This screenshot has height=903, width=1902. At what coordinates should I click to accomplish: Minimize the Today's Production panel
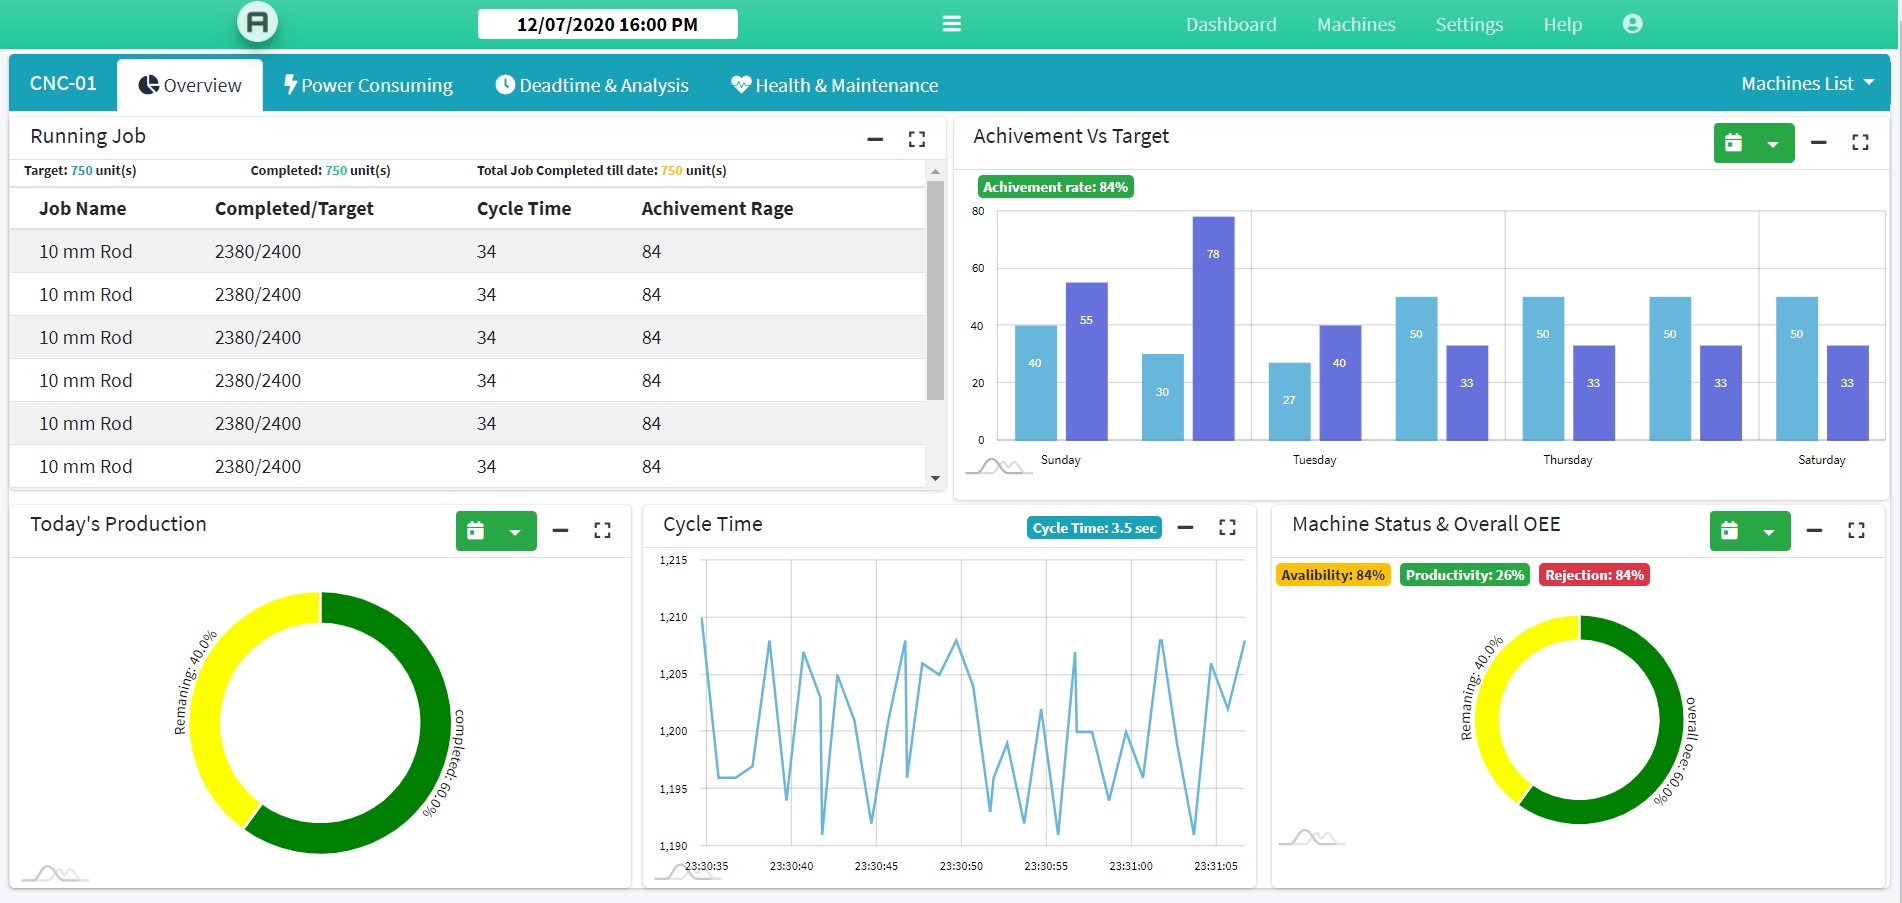pos(560,531)
